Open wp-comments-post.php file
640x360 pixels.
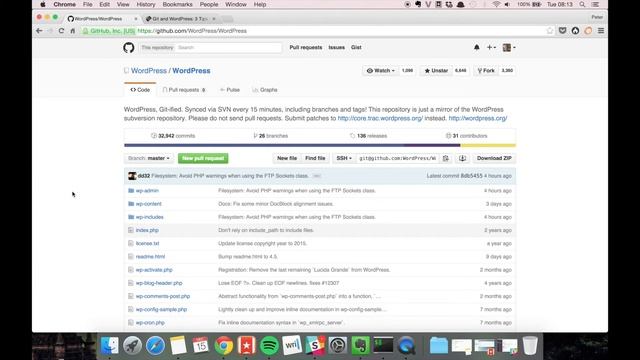pyautogui.click(x=163, y=296)
